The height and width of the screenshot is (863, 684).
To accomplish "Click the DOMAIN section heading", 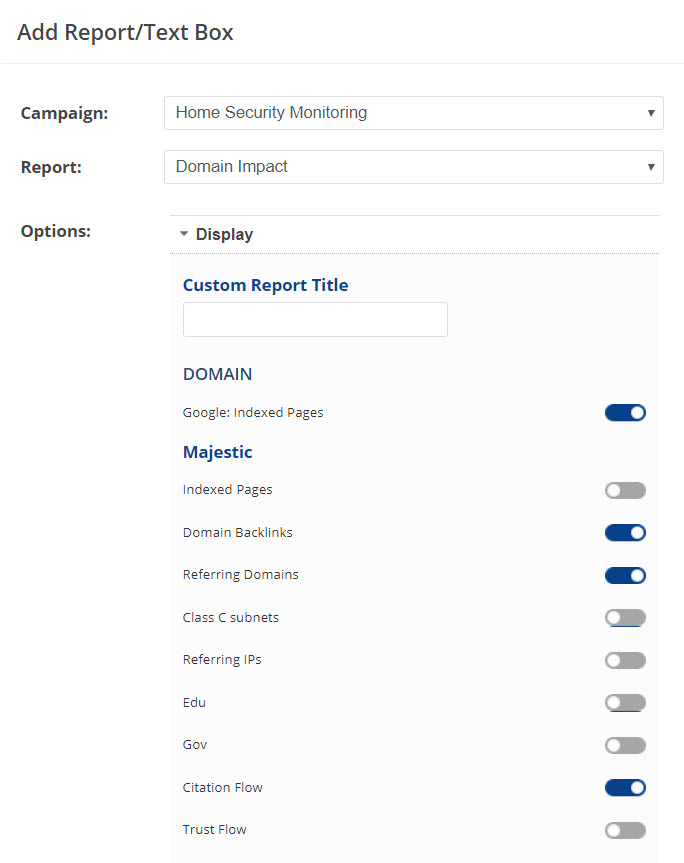I will click(217, 374).
